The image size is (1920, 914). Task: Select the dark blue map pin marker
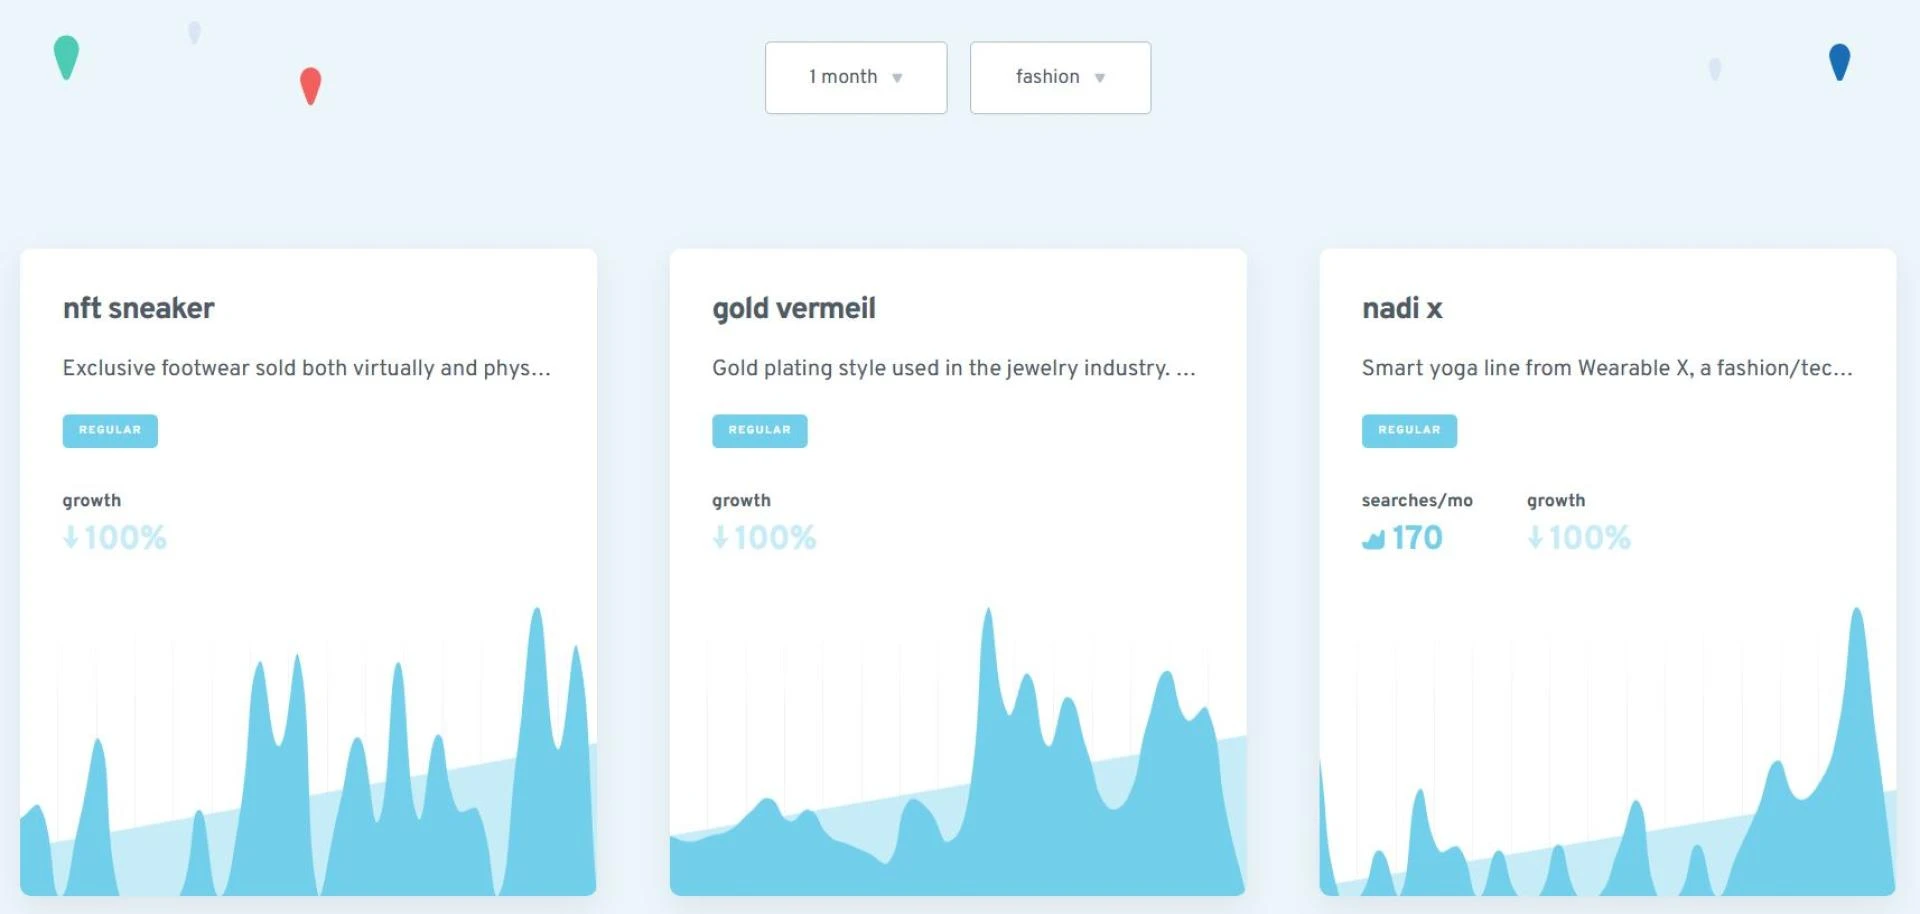pyautogui.click(x=1838, y=62)
